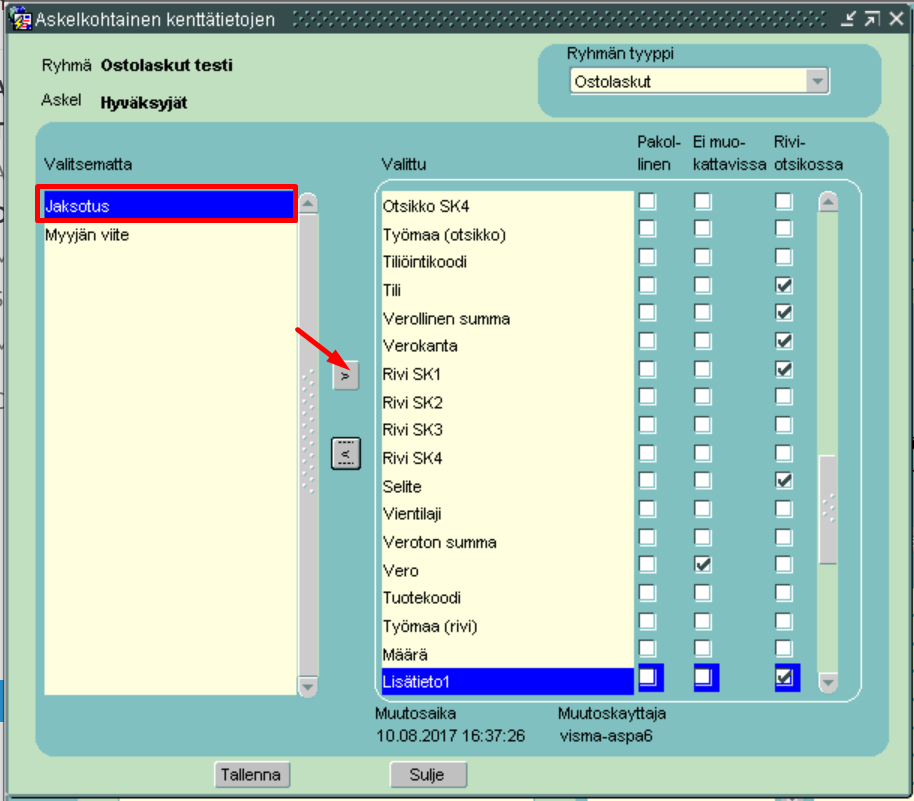The height and width of the screenshot is (801, 914).
Task: Click the Valitsematta list scroll-up arrow
Action: pos(308,203)
